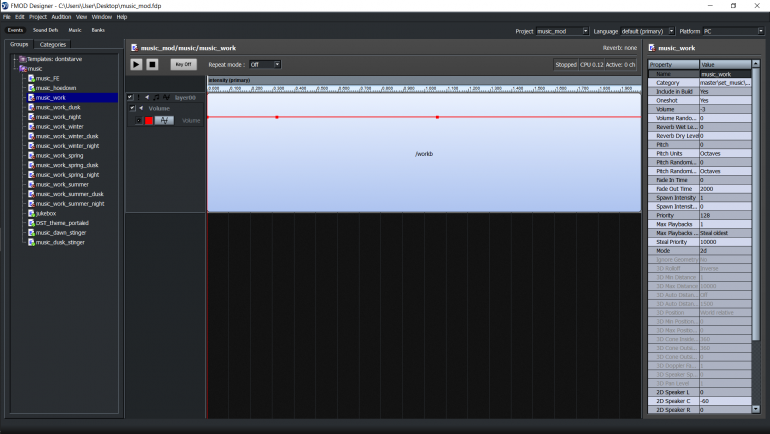Open the Platform dropdown showing PC

tap(733, 31)
